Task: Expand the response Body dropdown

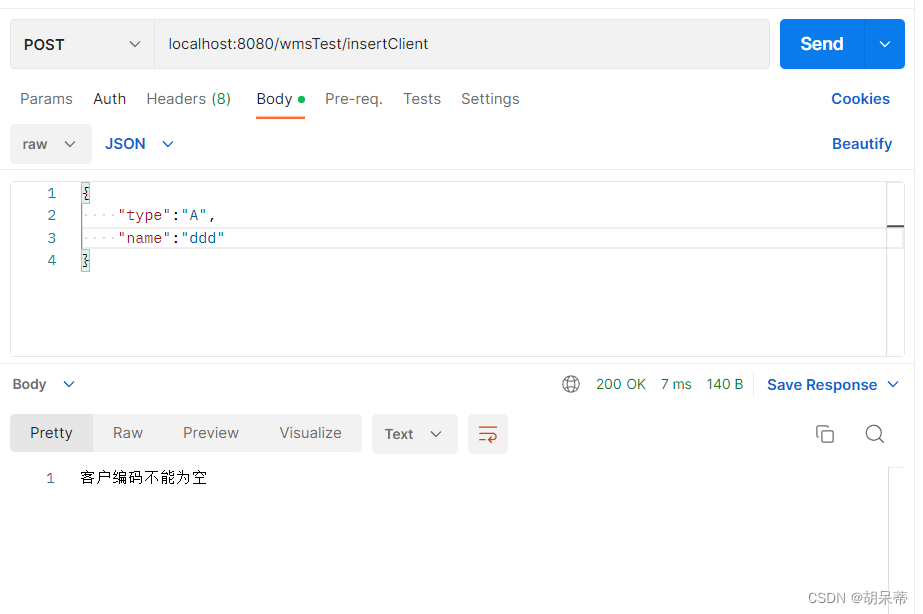Action: click(44, 384)
